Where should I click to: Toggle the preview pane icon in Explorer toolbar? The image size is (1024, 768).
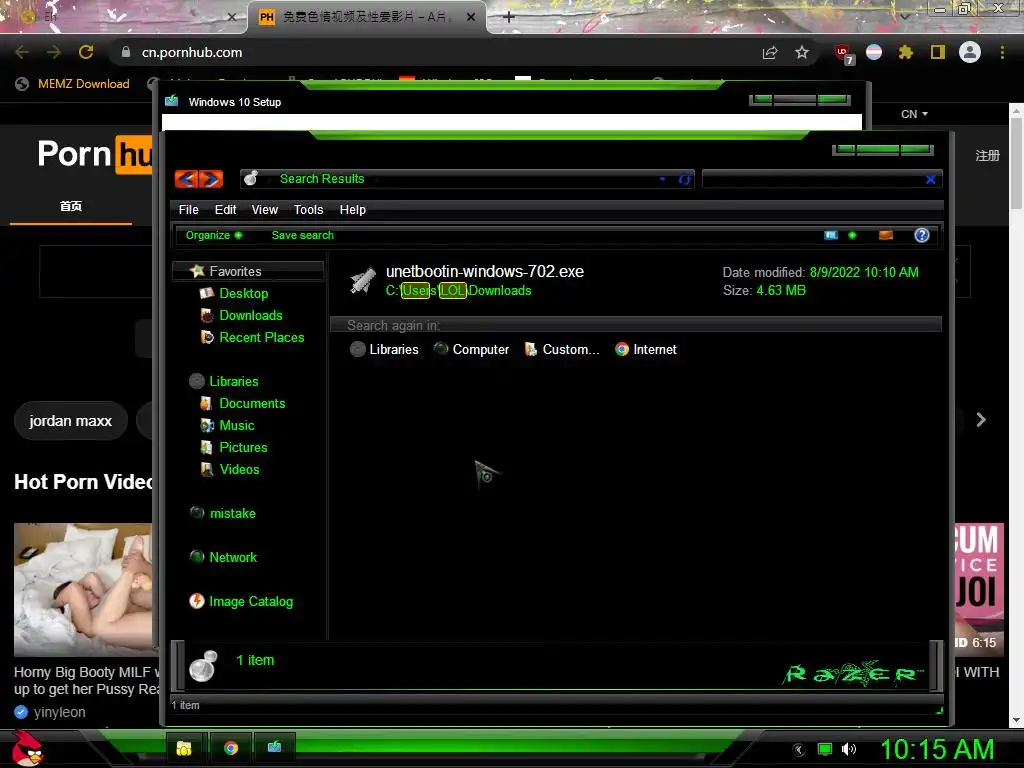click(x=886, y=235)
